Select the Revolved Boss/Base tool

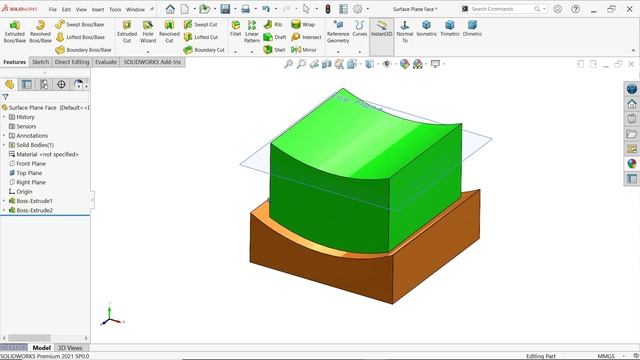pos(40,31)
